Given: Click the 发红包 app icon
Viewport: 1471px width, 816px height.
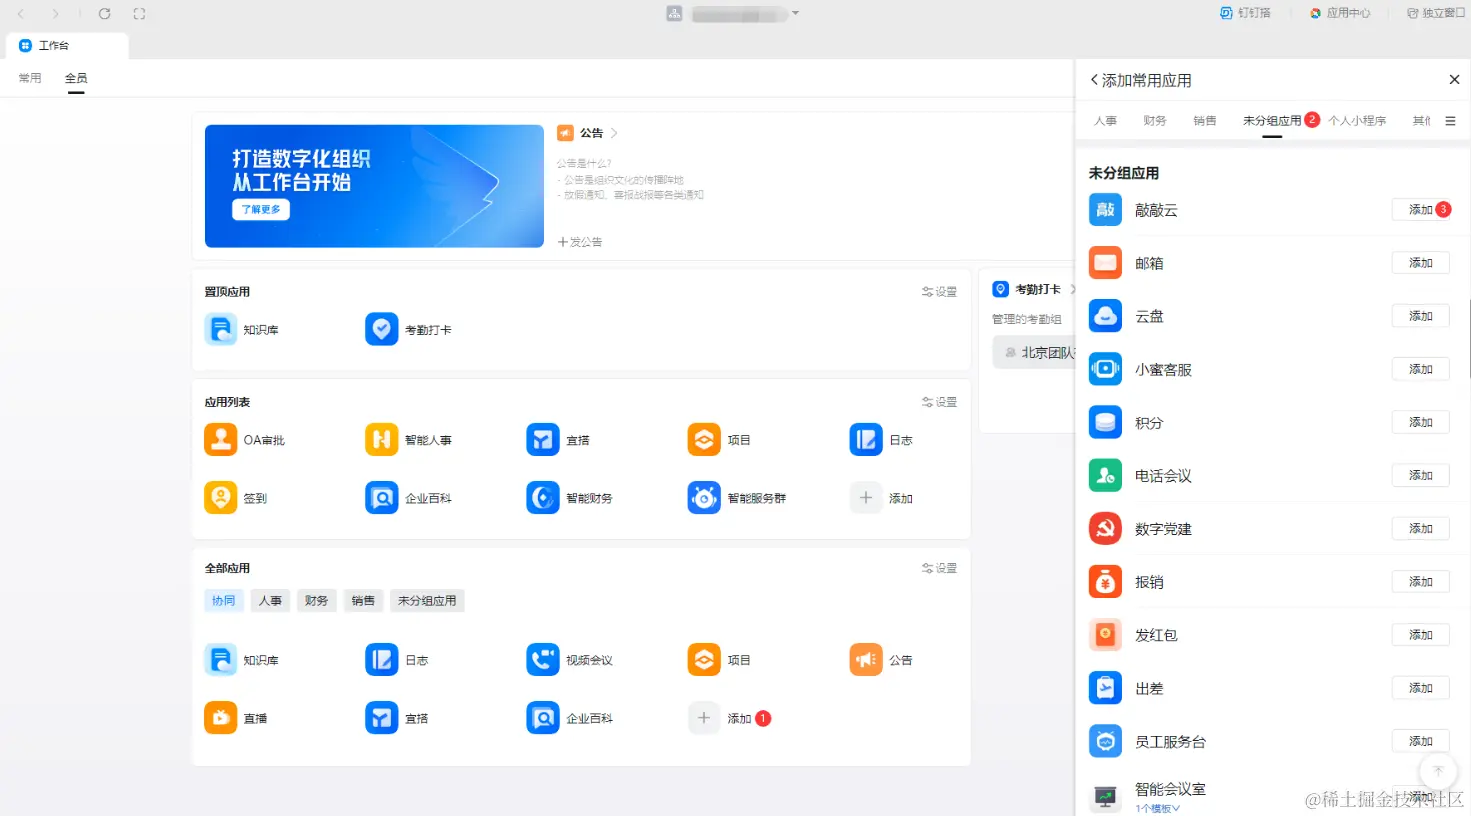Looking at the screenshot, I should (1105, 635).
